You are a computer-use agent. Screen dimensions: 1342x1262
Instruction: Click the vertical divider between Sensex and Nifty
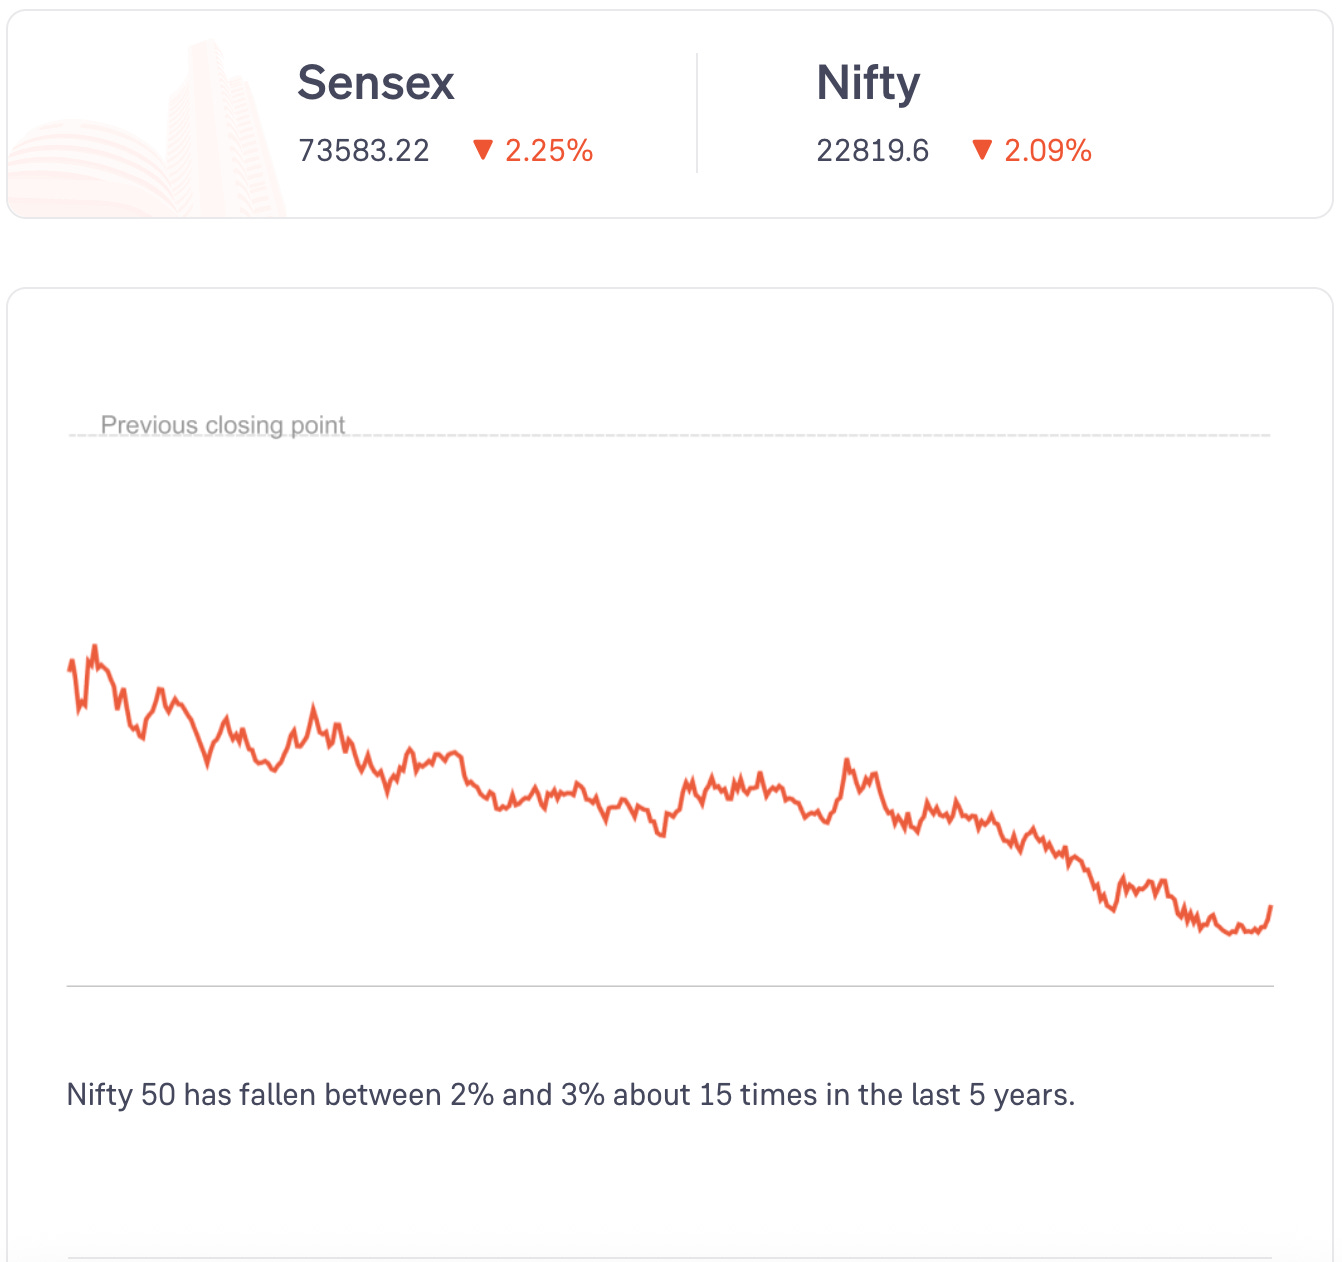click(x=697, y=113)
